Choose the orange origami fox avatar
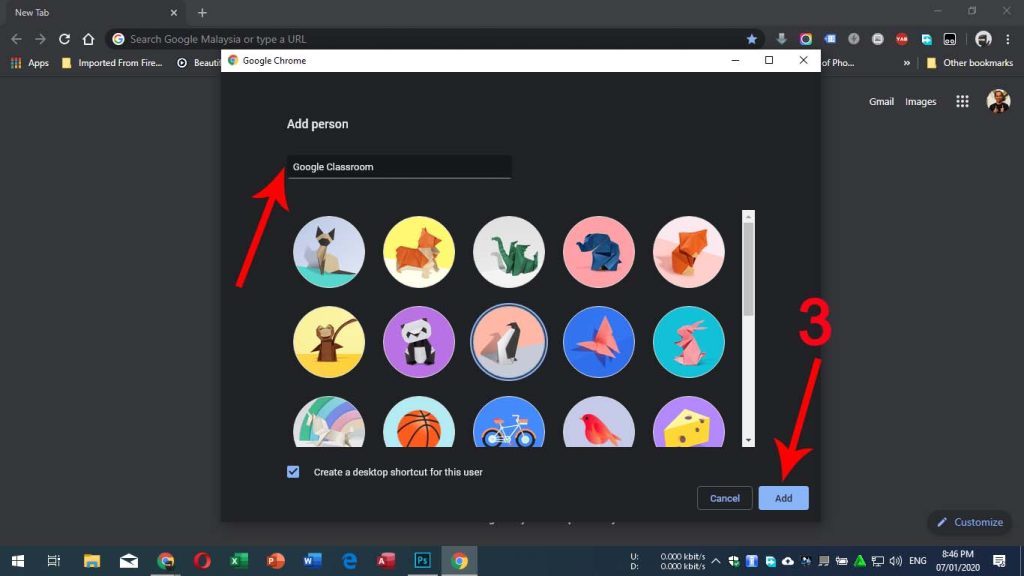This screenshot has height=576, width=1024. 688,252
